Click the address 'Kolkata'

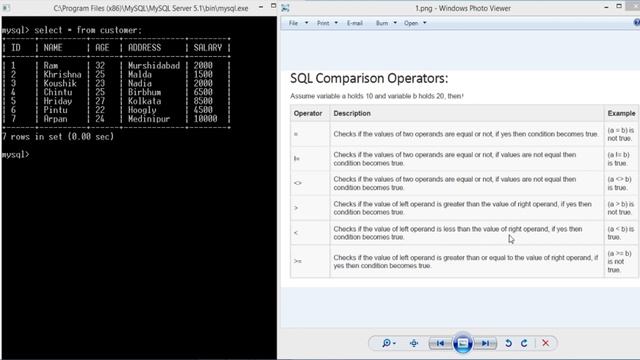pos(144,101)
